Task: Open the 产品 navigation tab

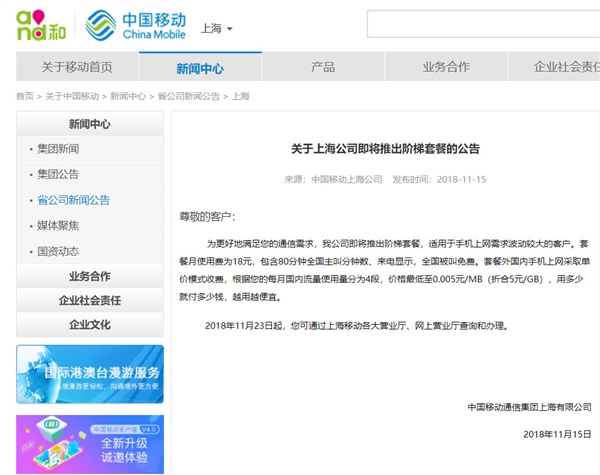Action: point(322,68)
